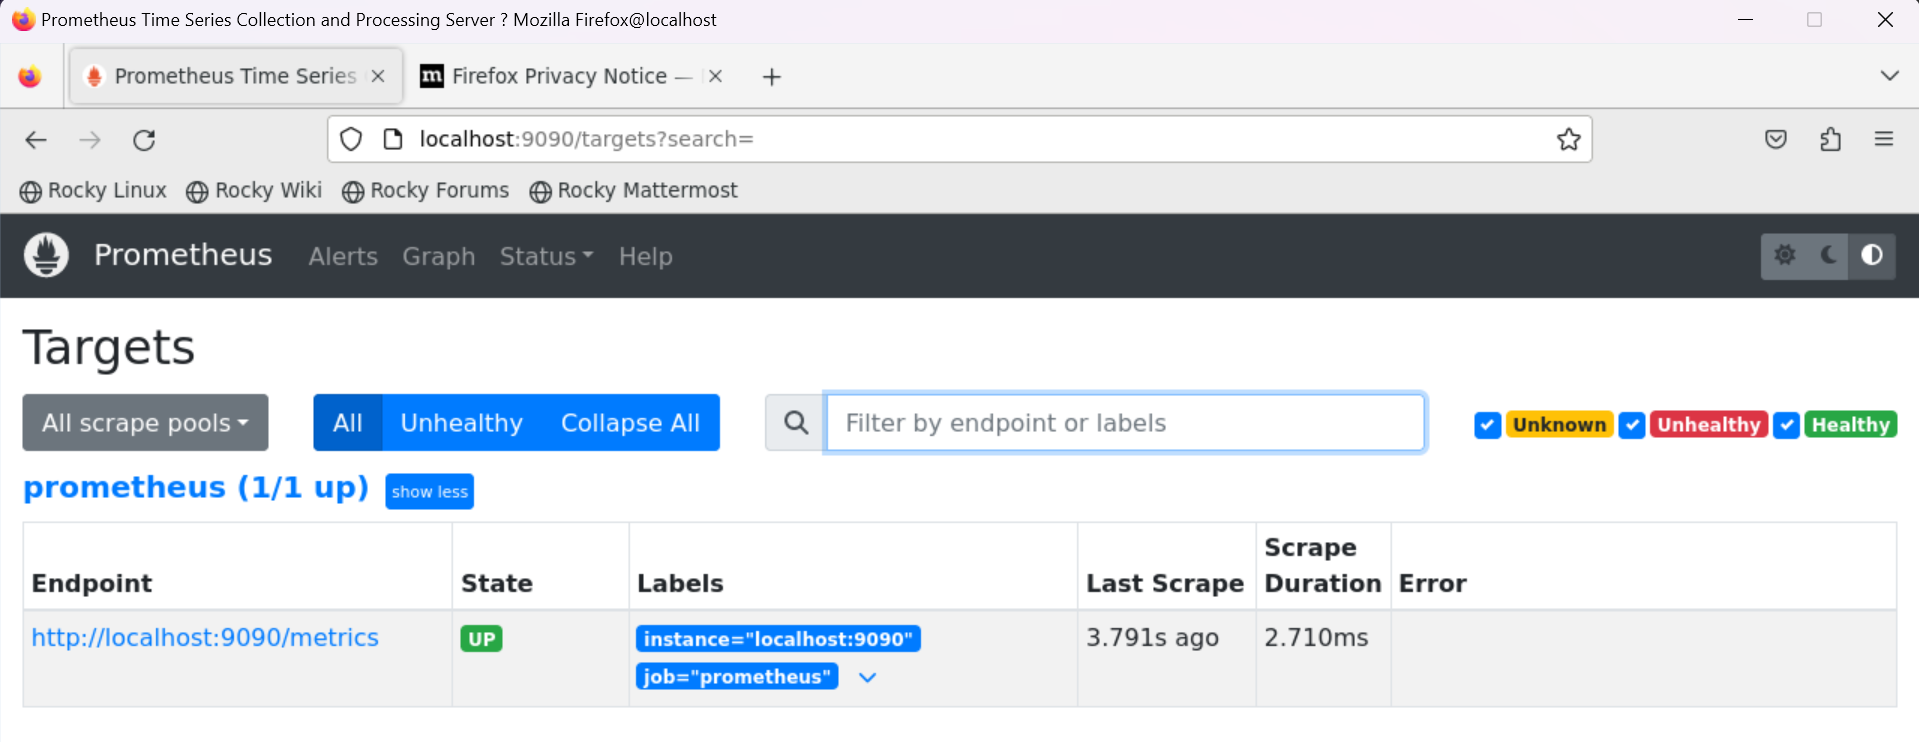
Task: Open the list all tabs chevron
Action: click(x=1889, y=76)
